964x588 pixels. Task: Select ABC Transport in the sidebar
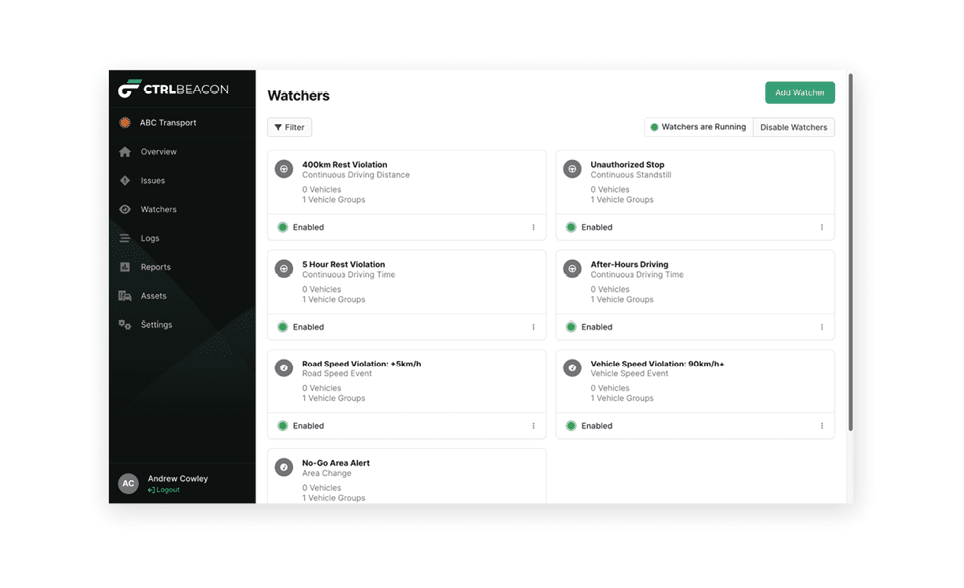(x=167, y=123)
